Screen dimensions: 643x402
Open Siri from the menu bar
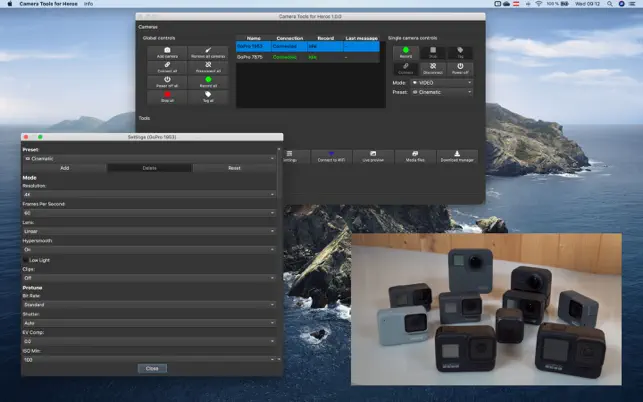(622, 4)
